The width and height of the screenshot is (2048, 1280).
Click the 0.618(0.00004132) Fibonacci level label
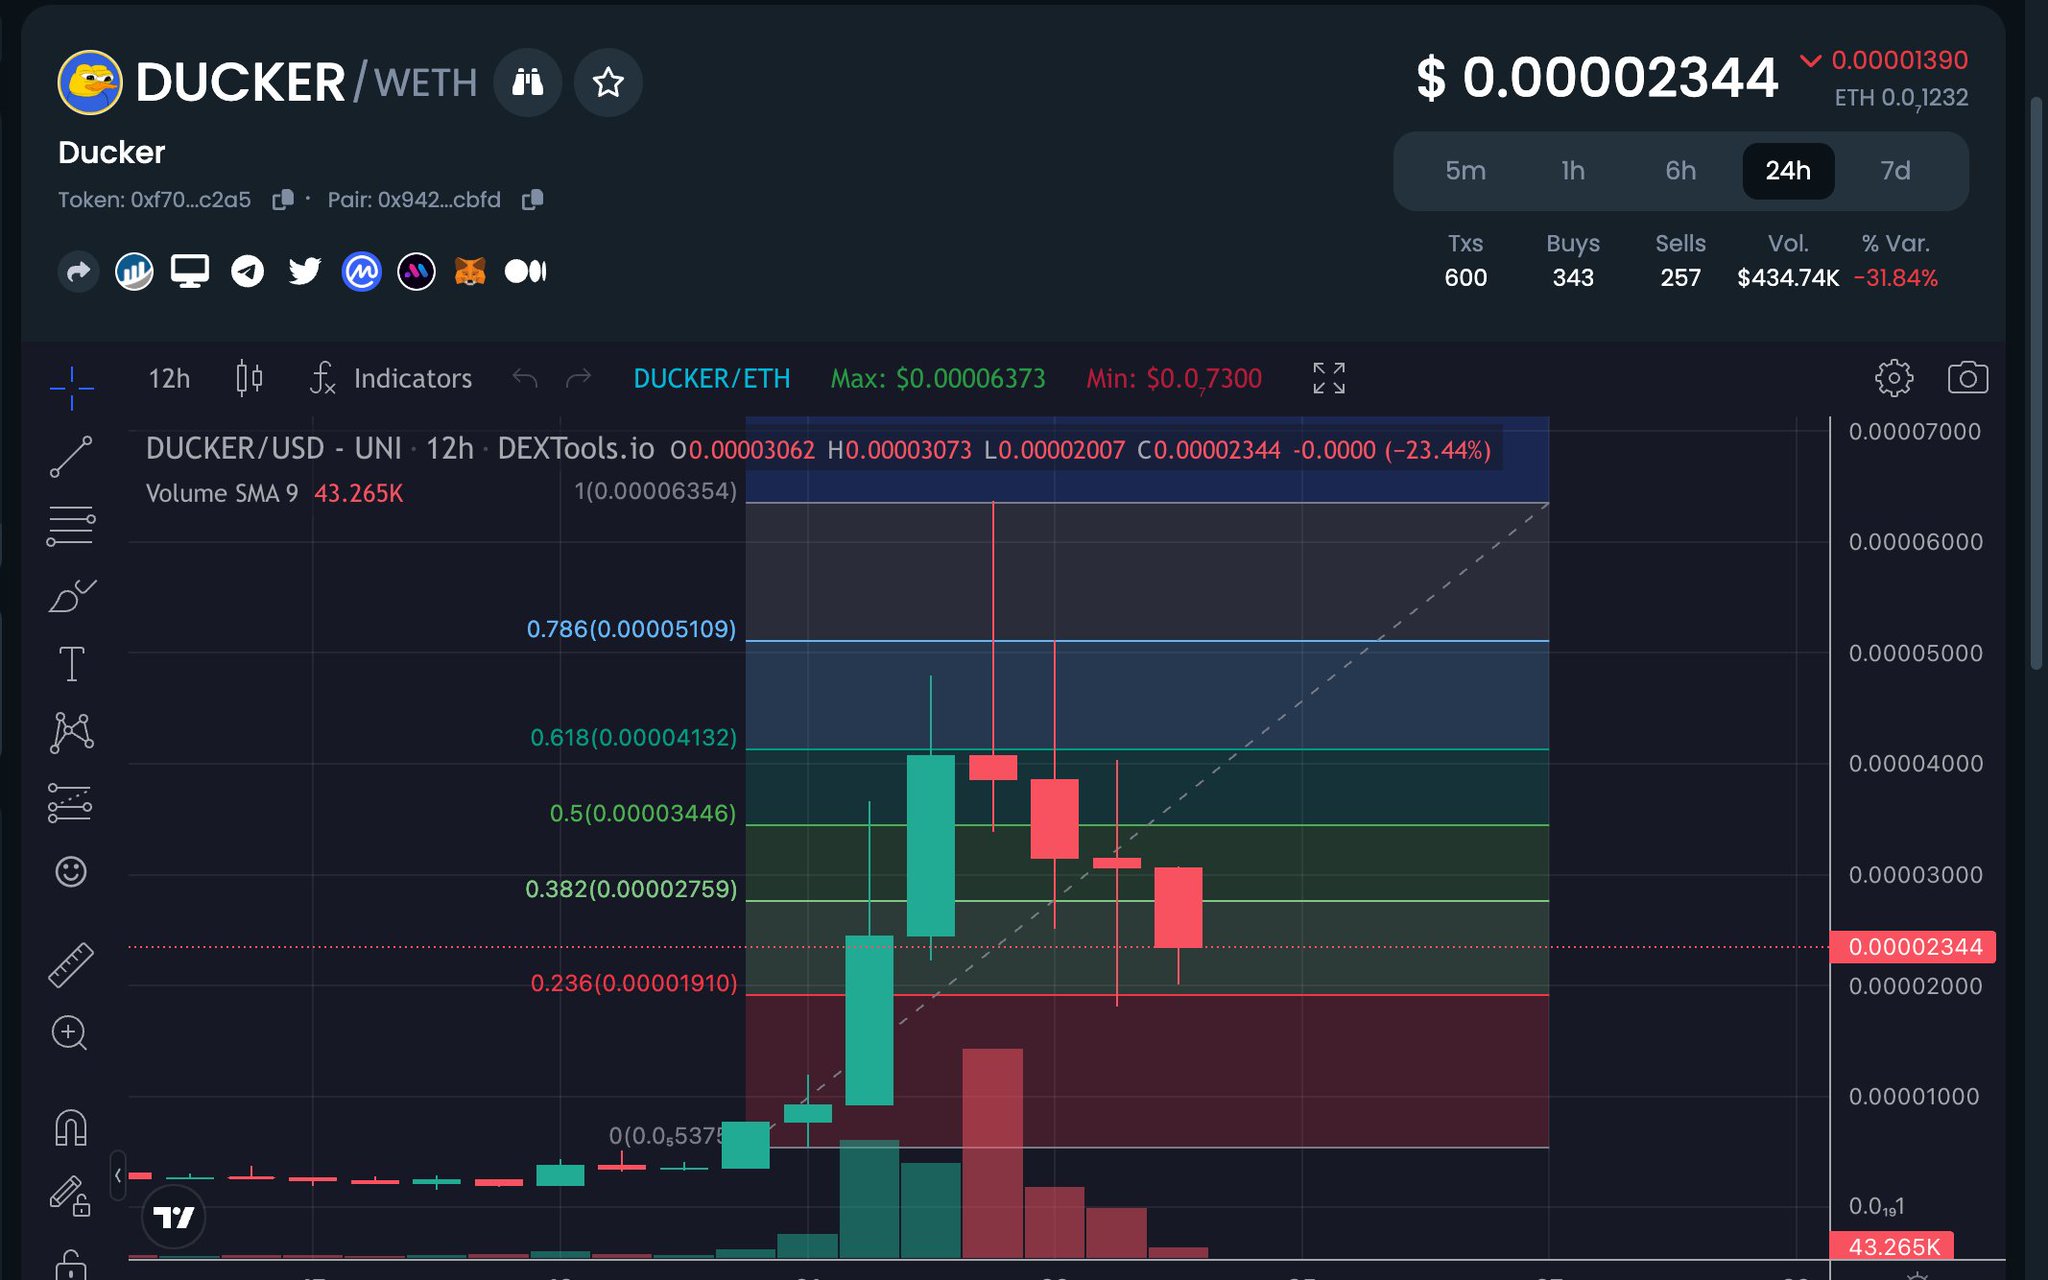point(633,738)
